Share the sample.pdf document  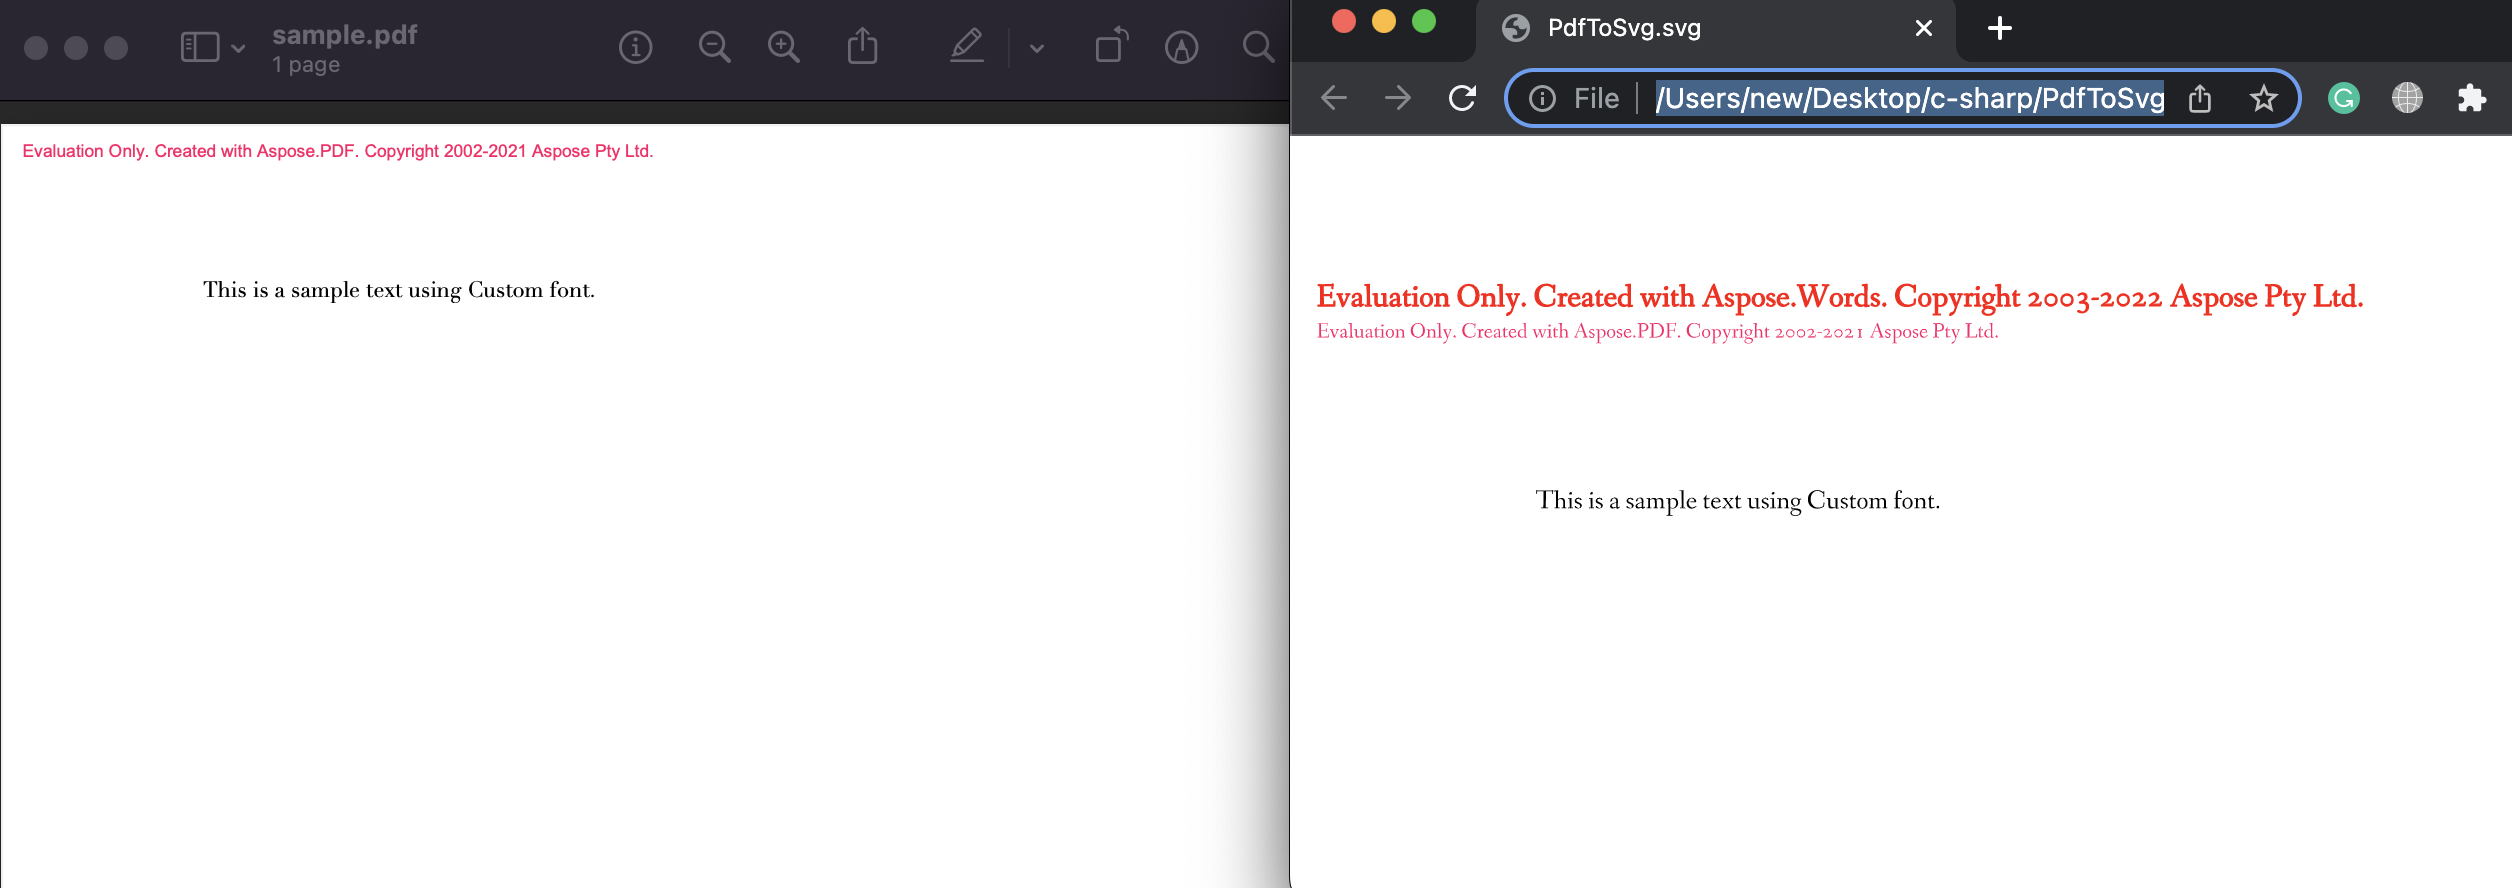coord(862,46)
